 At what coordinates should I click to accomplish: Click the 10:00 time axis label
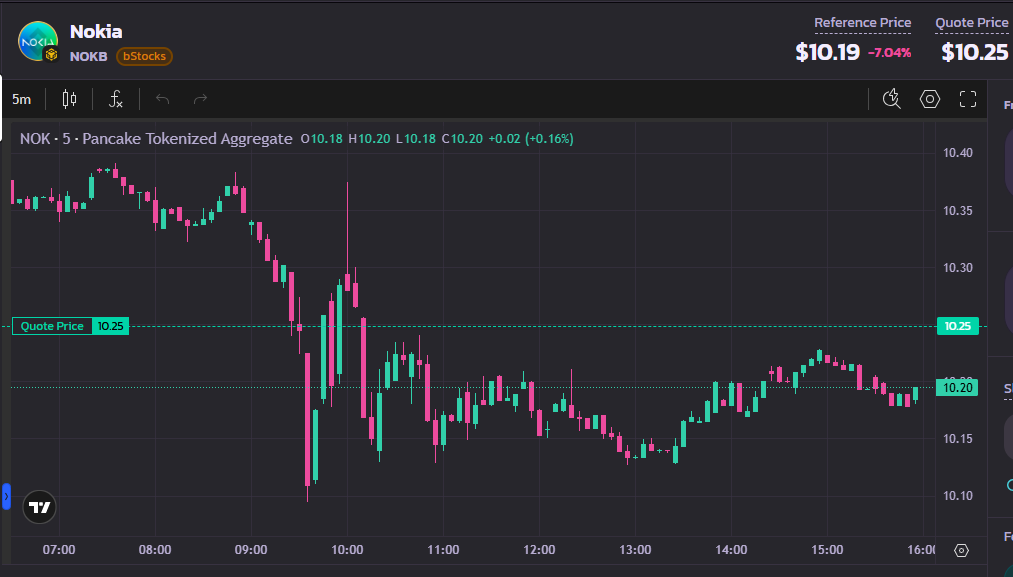click(x=347, y=550)
